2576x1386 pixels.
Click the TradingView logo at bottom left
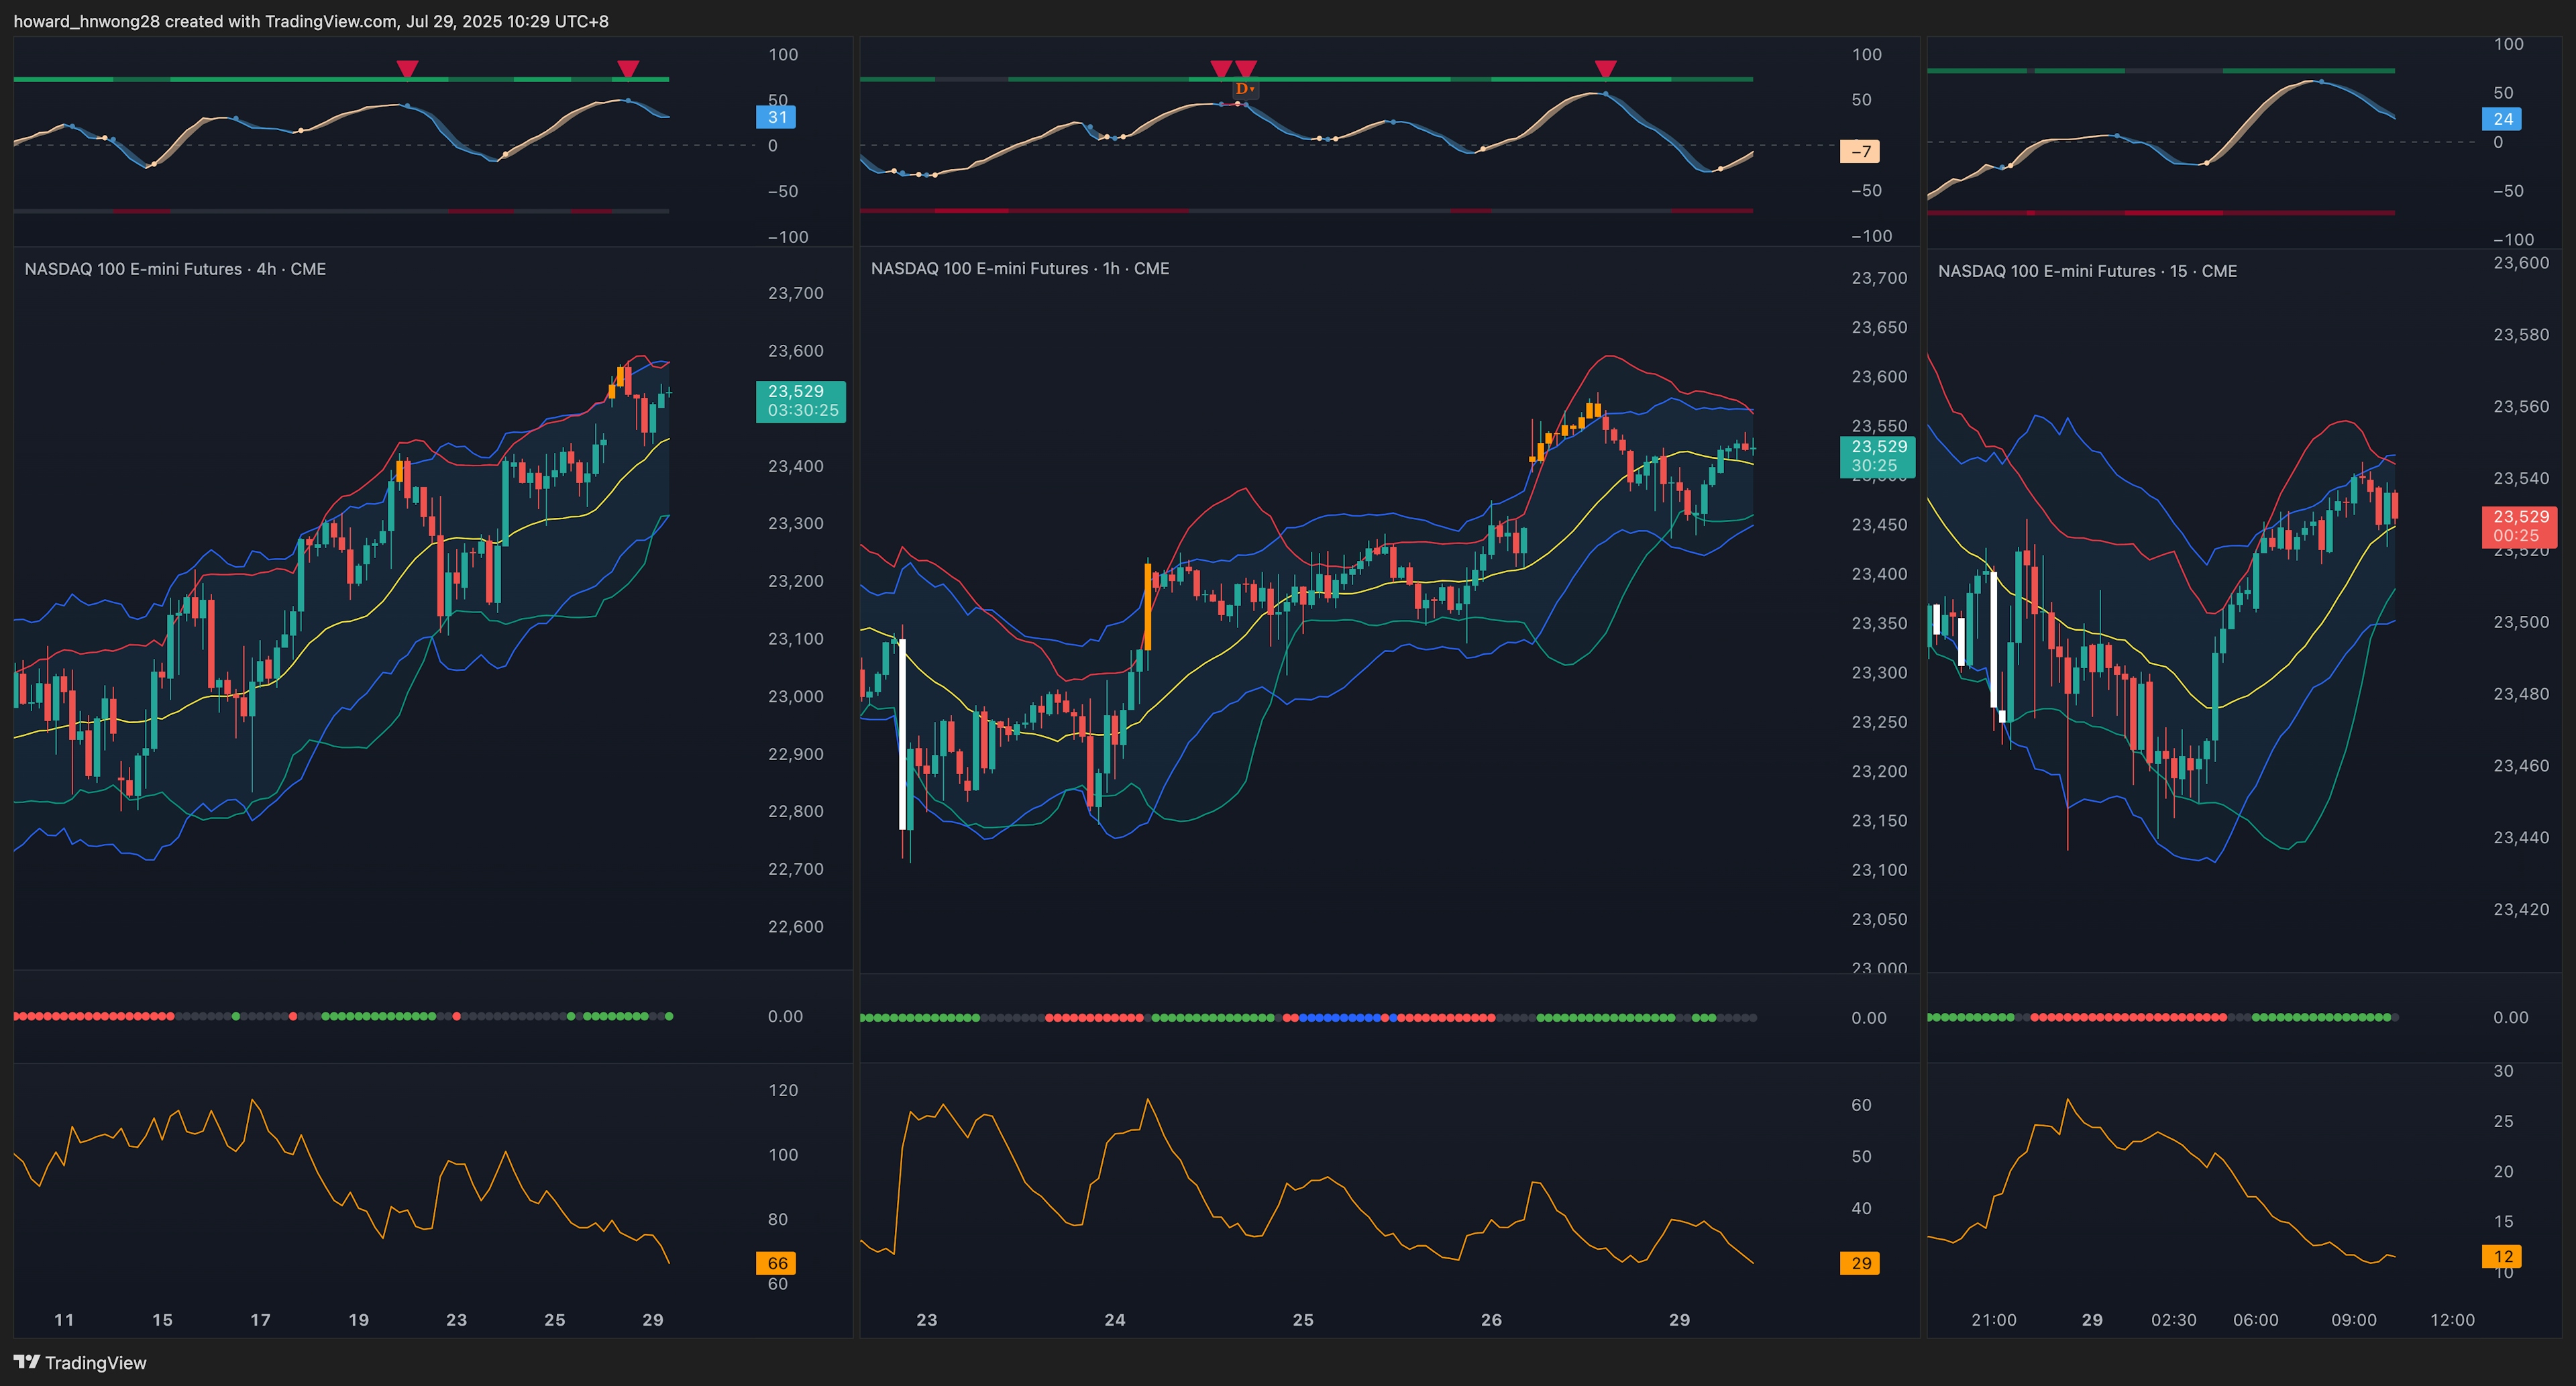point(80,1362)
